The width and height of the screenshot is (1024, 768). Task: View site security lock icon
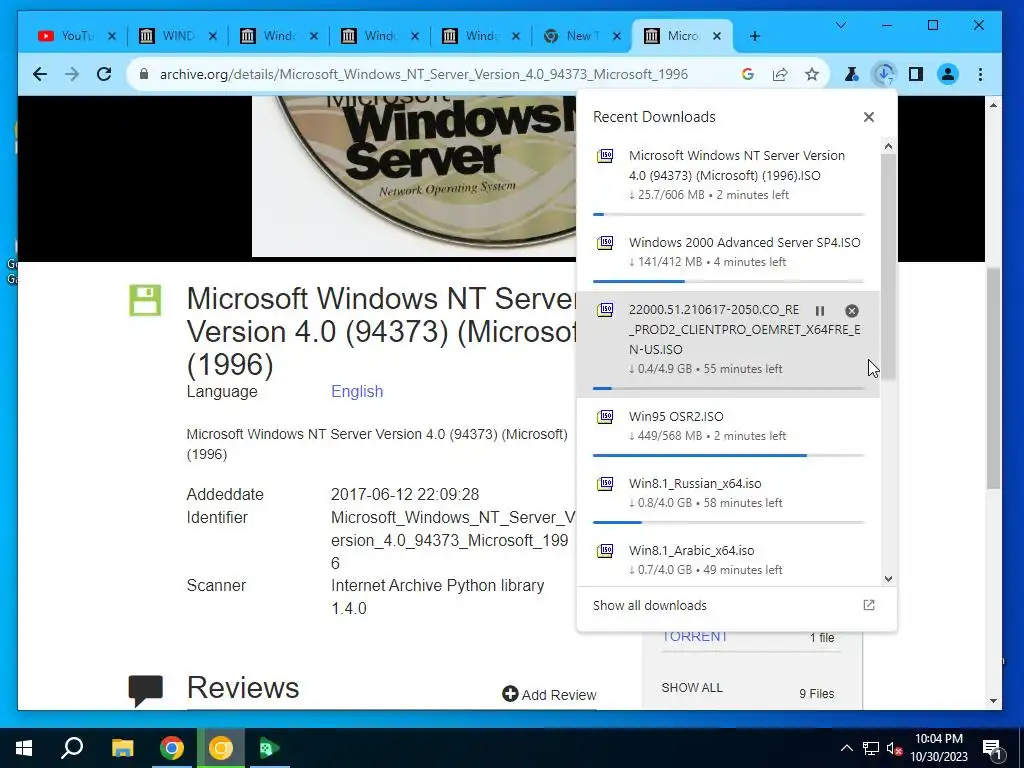coord(144,74)
